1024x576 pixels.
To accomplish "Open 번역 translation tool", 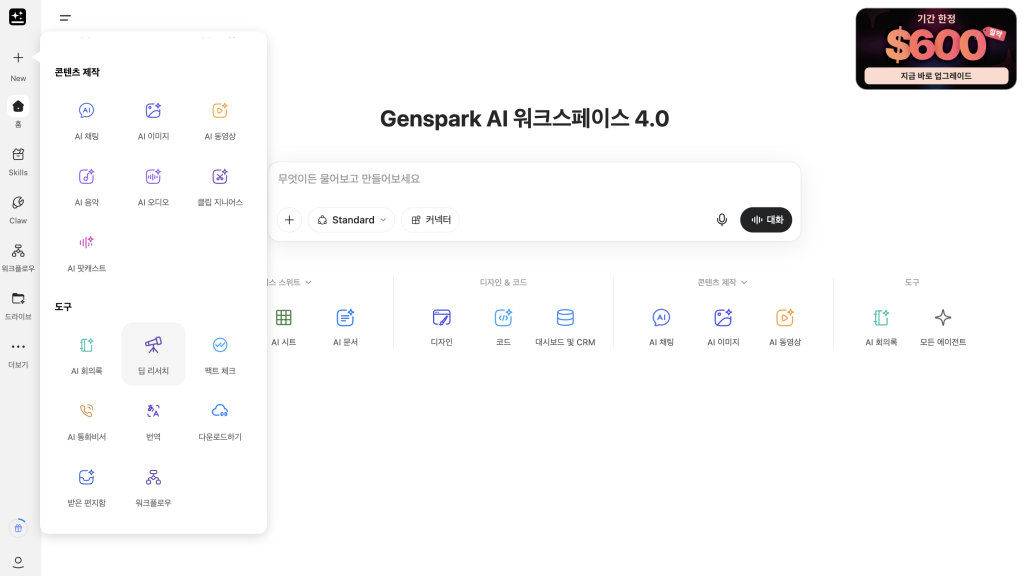I will [153, 421].
